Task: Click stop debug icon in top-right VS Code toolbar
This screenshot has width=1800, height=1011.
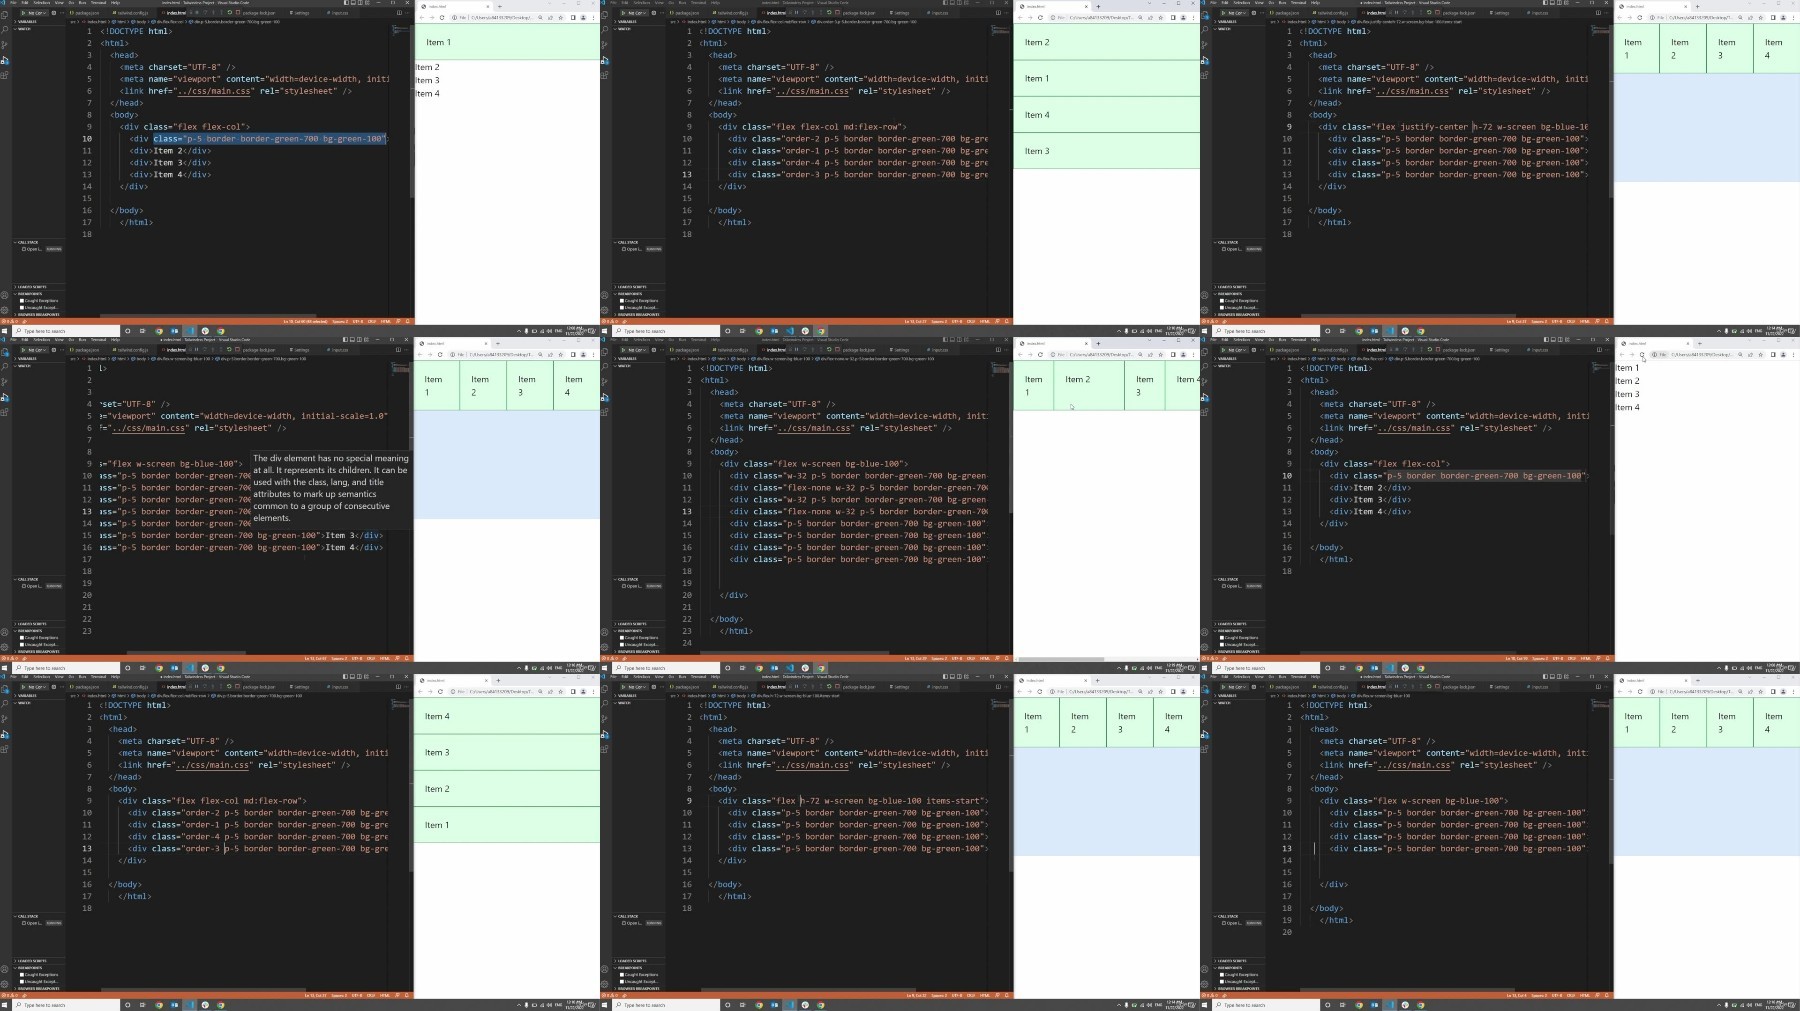Action: 1438,13
